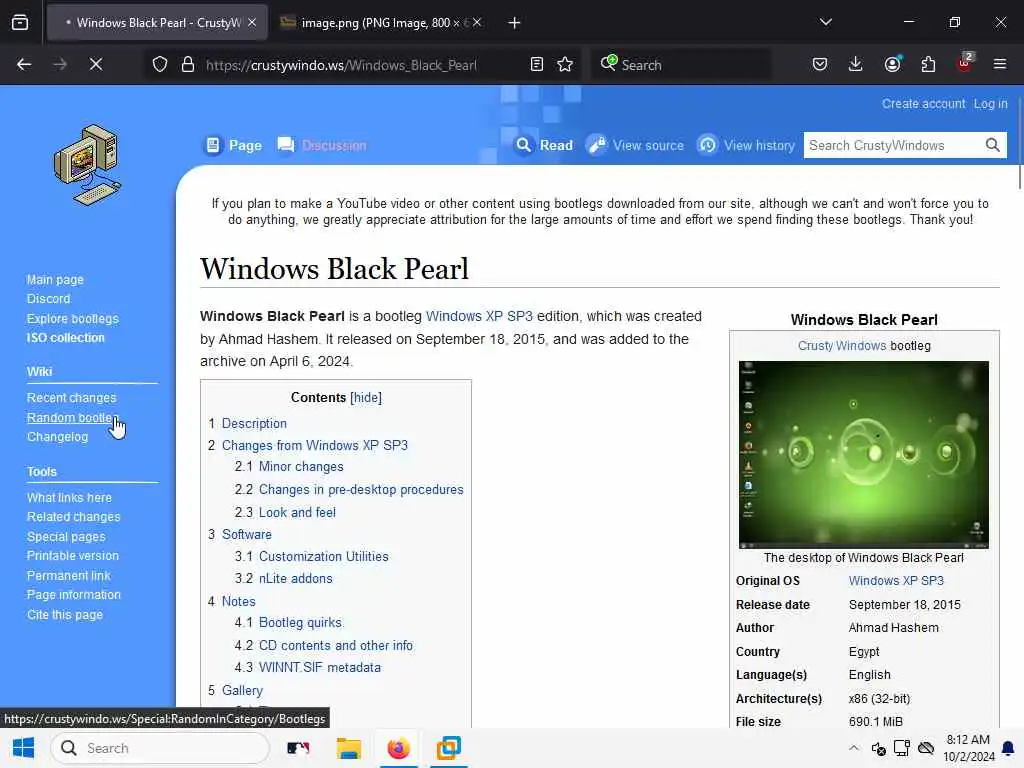Jump to WINNT.SIF metadata section
Viewport: 1024px width, 768px height.
pos(320,667)
